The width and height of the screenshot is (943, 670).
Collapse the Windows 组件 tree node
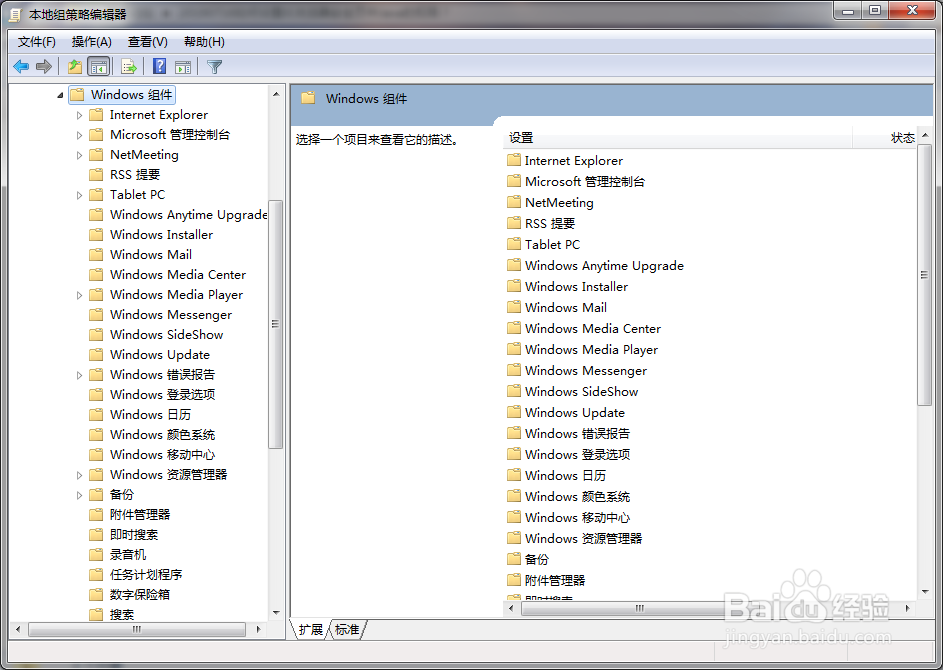coord(60,95)
